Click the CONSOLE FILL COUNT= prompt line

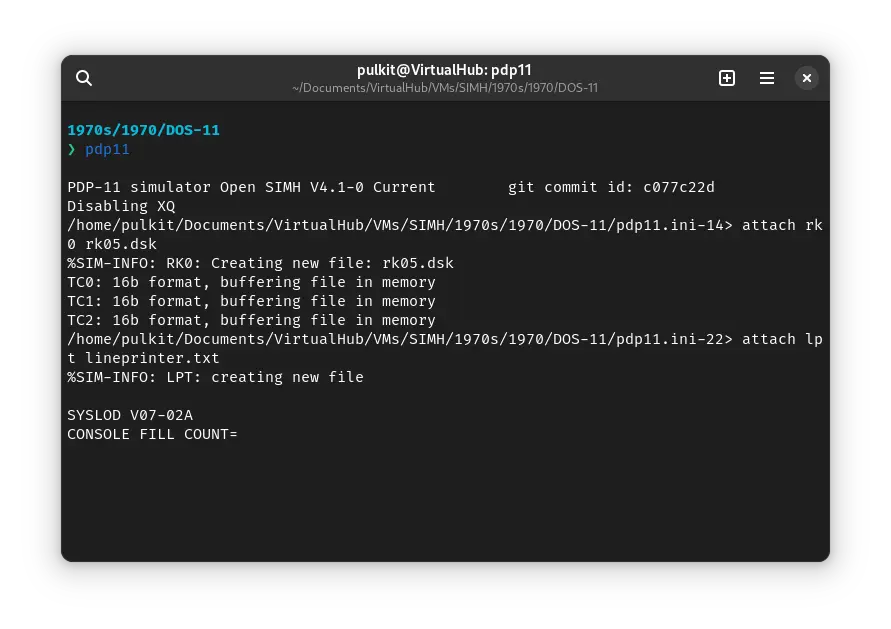click(152, 434)
